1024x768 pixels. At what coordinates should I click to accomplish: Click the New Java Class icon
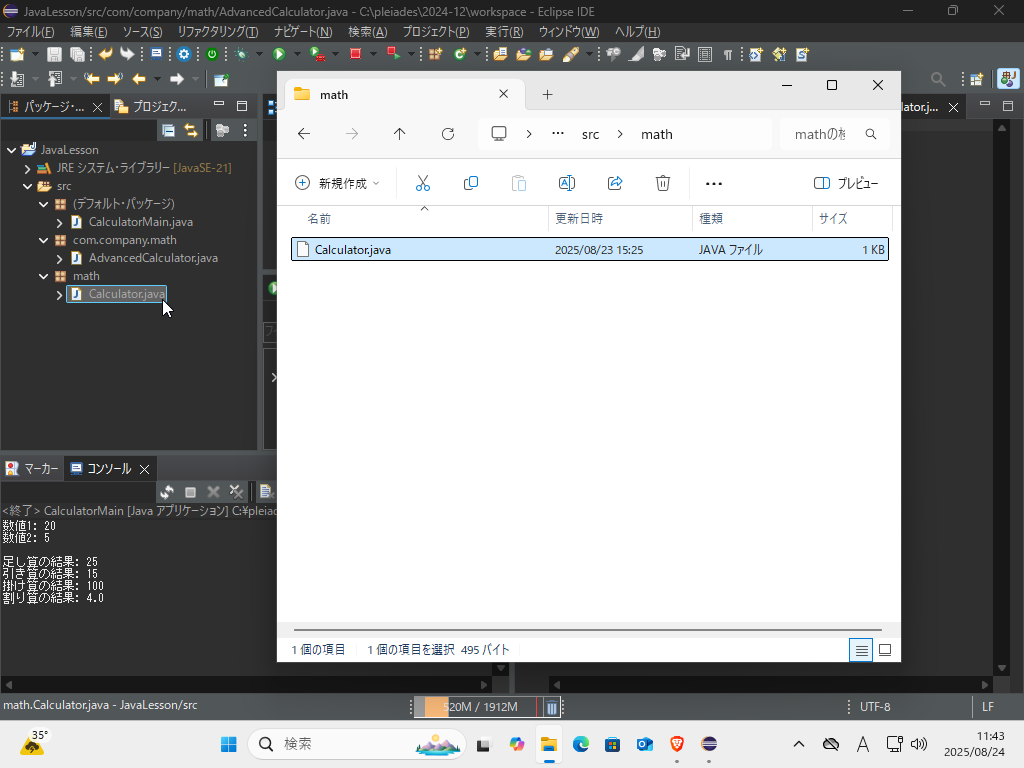pos(460,55)
